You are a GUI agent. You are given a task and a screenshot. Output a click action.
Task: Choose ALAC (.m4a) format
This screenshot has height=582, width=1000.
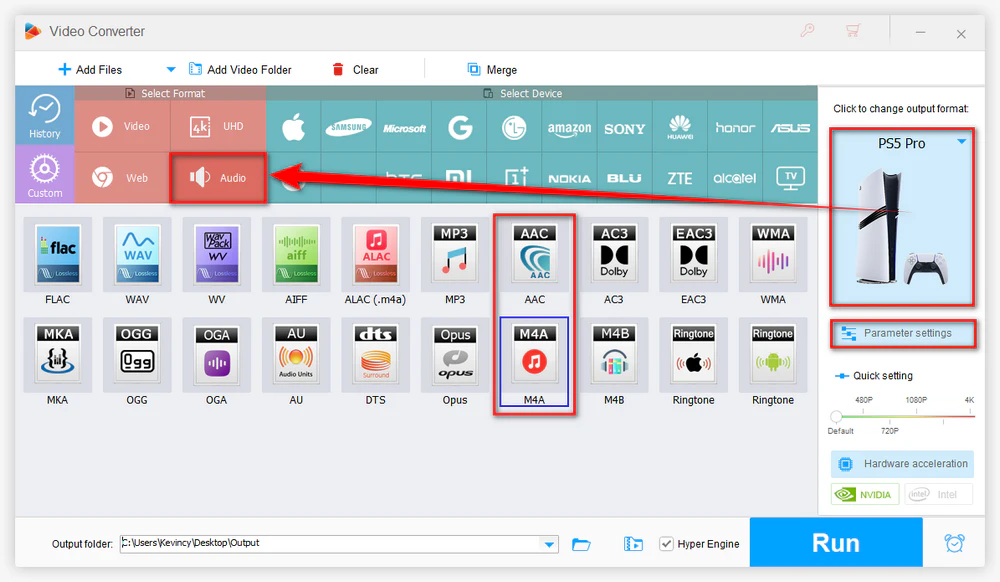click(x=376, y=255)
